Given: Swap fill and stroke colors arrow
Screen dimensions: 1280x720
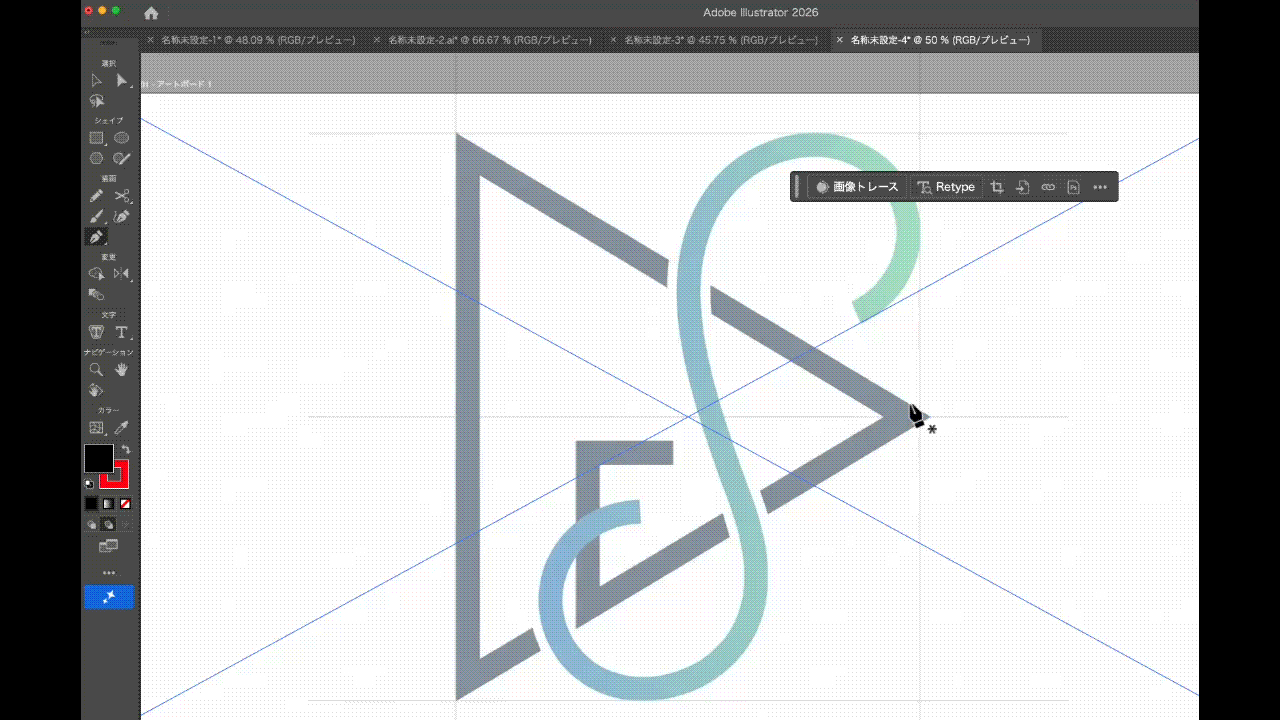Looking at the screenshot, I should tap(126, 449).
